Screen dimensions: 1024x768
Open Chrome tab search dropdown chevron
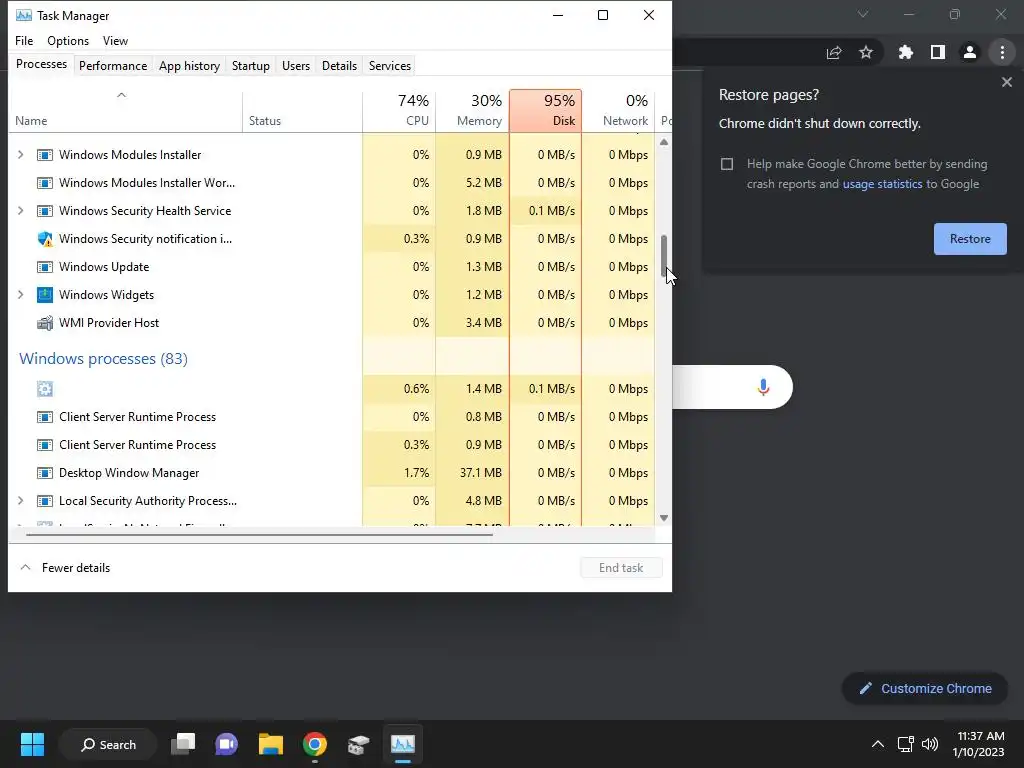[x=863, y=14]
